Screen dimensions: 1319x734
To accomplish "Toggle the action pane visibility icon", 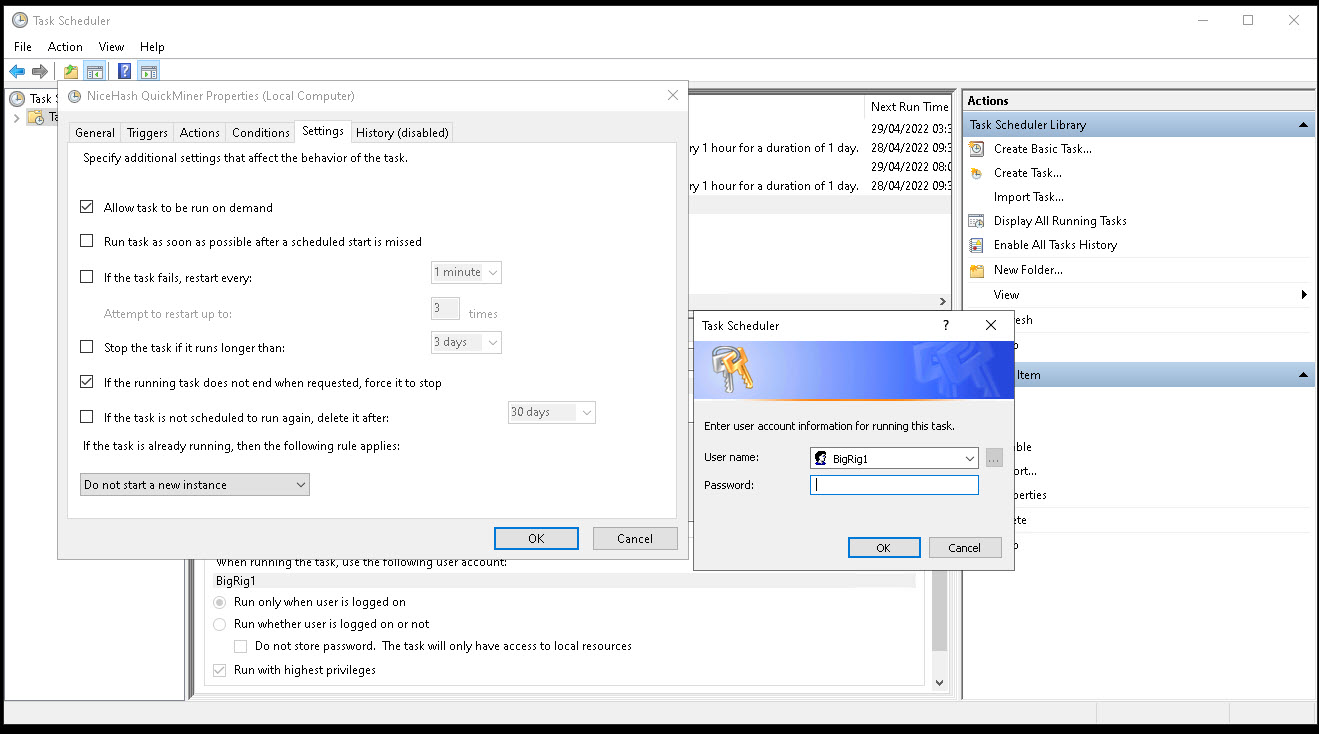I will [x=148, y=70].
